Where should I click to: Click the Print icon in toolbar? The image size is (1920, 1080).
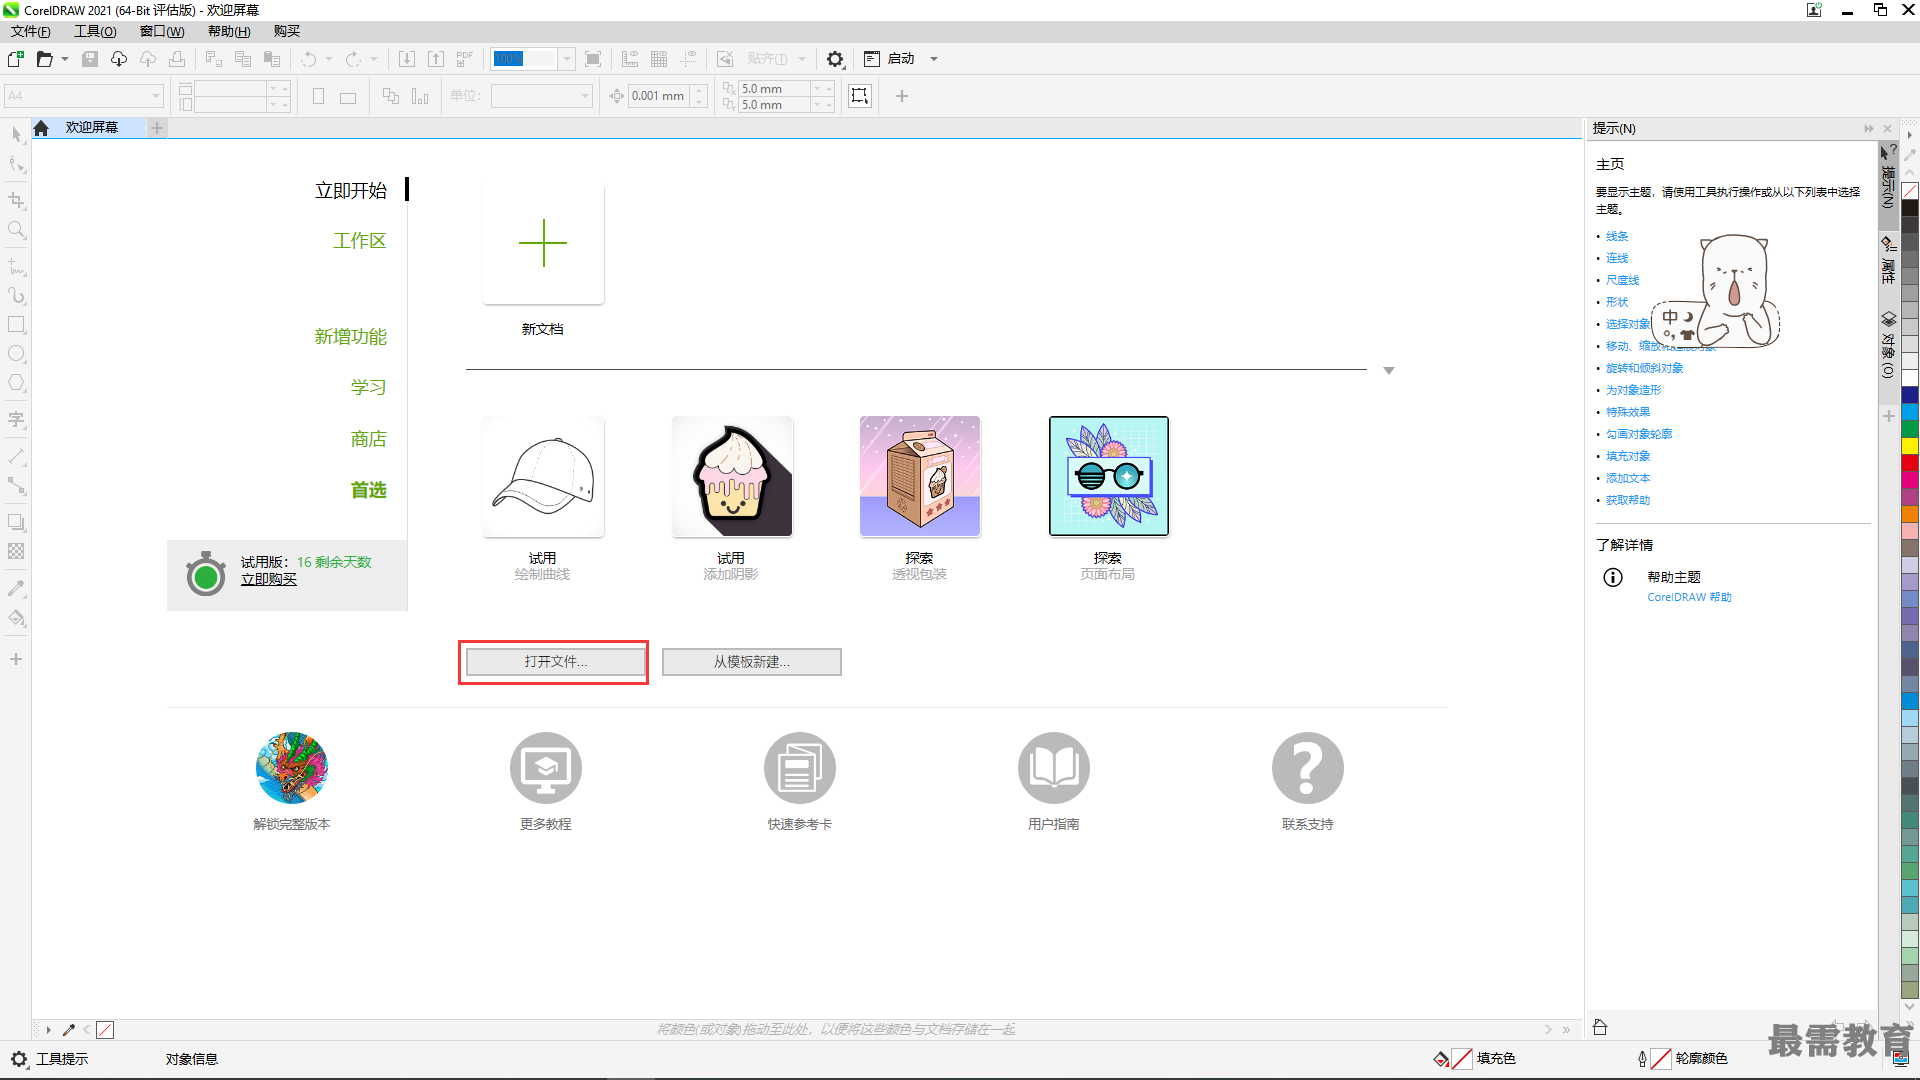(x=177, y=59)
